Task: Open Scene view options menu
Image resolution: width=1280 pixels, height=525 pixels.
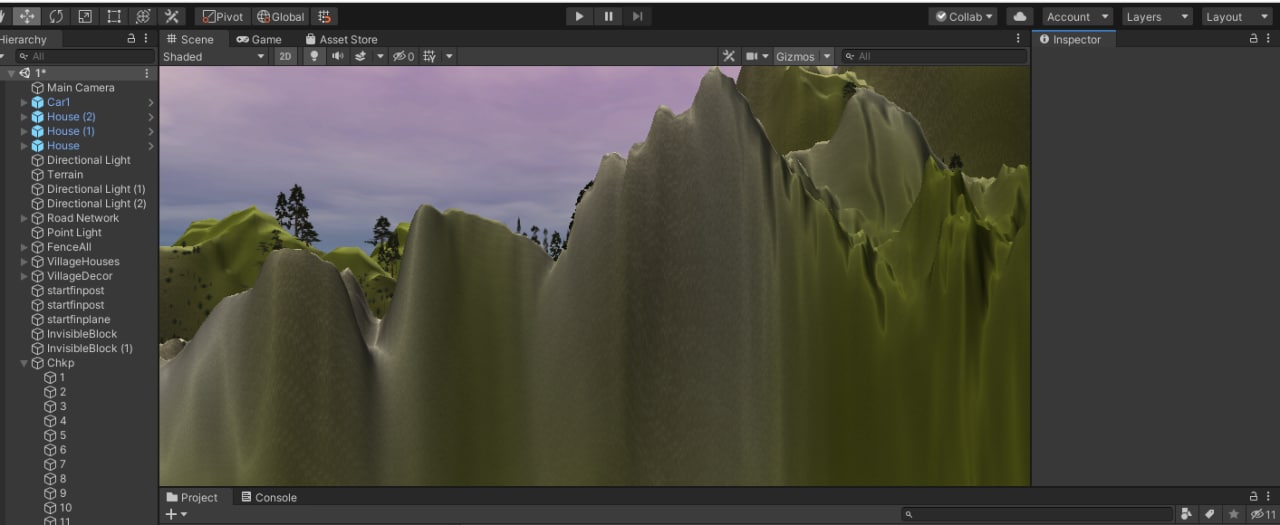Action: (x=1019, y=38)
